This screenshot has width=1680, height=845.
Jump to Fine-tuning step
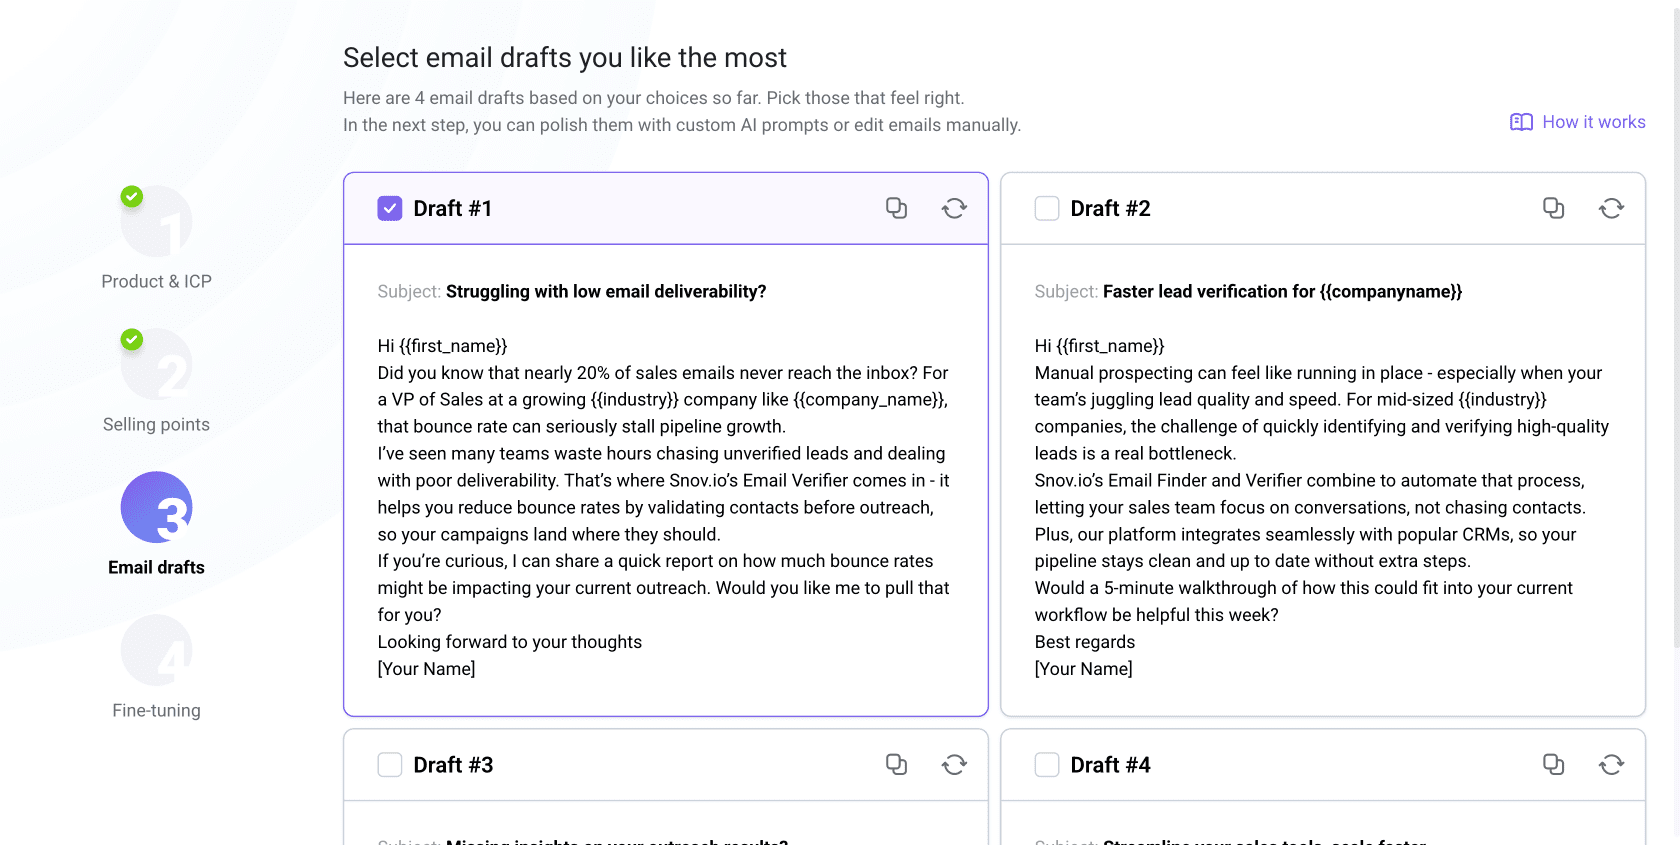point(156,651)
